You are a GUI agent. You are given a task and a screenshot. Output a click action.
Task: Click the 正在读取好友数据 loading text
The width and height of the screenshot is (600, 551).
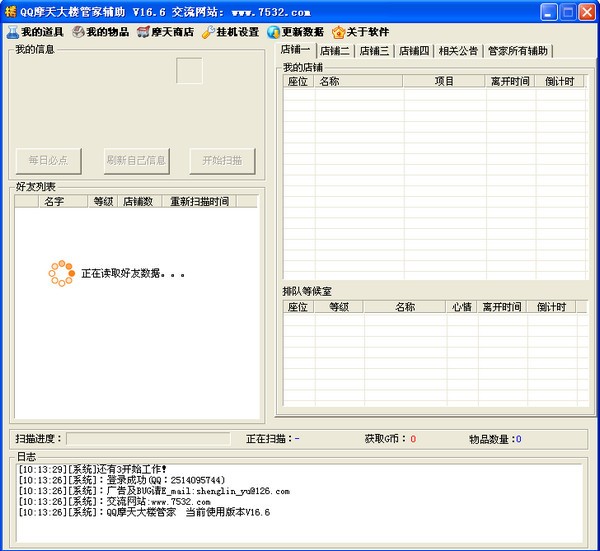(133, 274)
